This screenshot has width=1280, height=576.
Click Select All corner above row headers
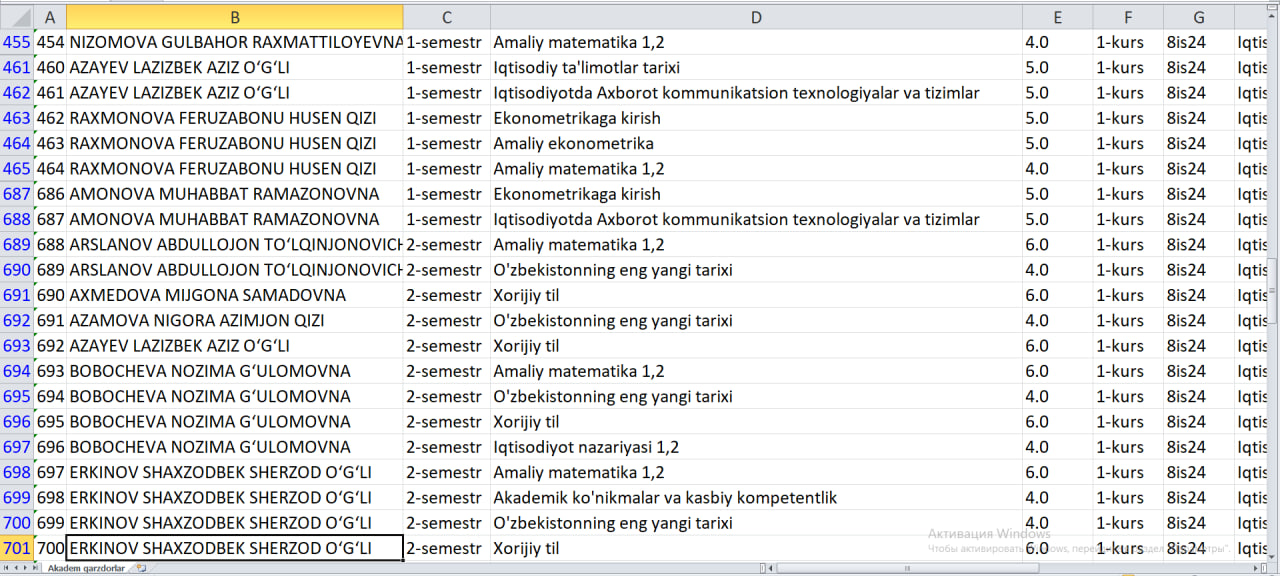click(x=16, y=17)
